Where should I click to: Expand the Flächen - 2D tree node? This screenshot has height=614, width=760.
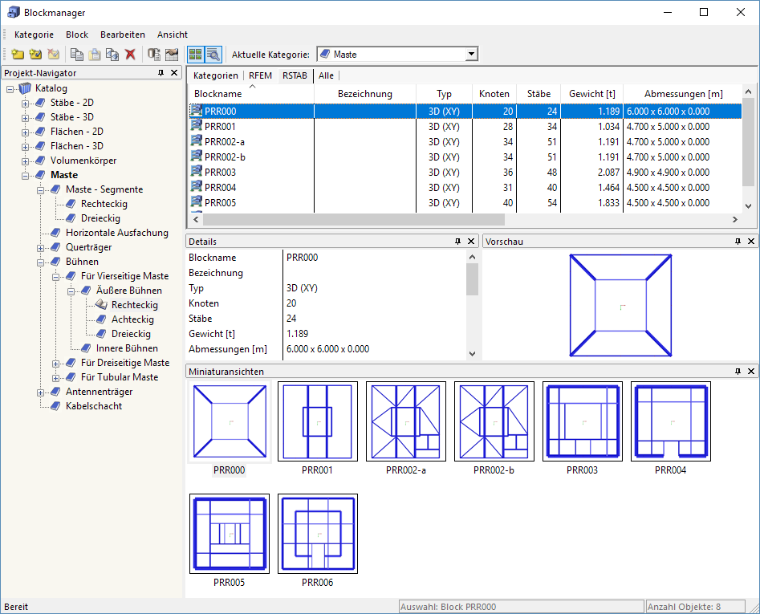(25, 132)
